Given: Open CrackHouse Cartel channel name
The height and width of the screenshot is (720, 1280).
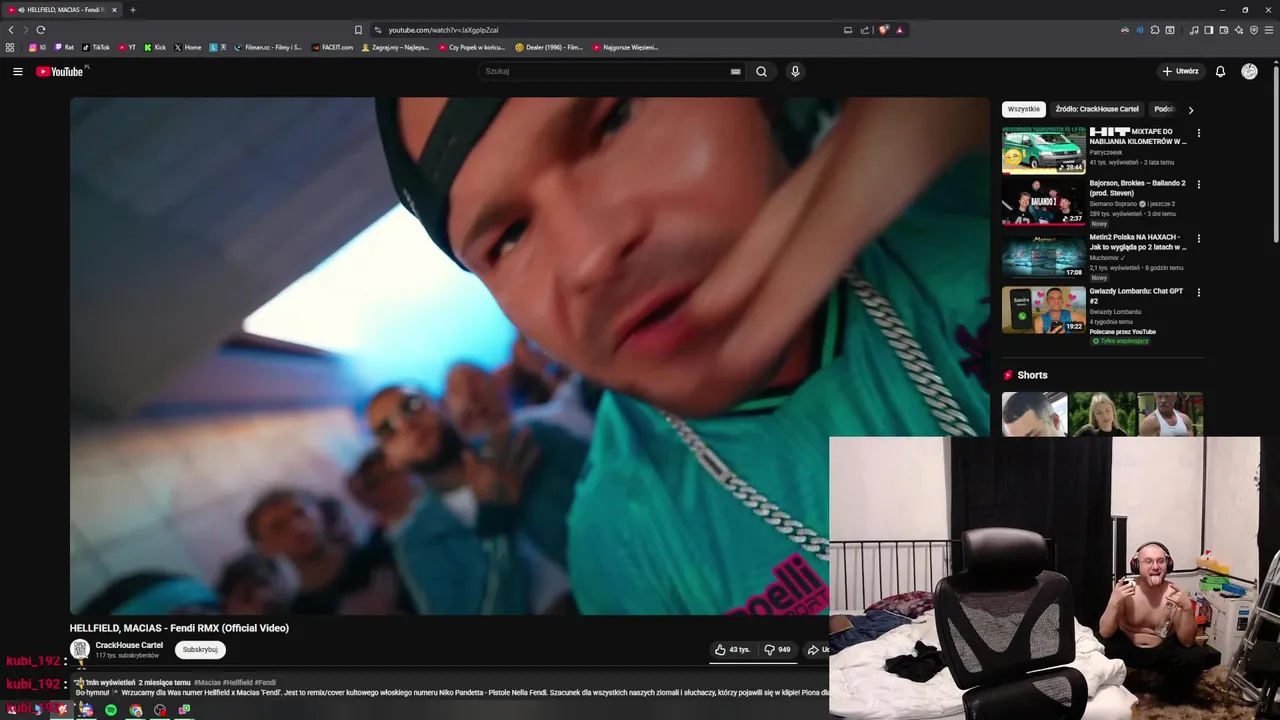Looking at the screenshot, I should click(129, 645).
